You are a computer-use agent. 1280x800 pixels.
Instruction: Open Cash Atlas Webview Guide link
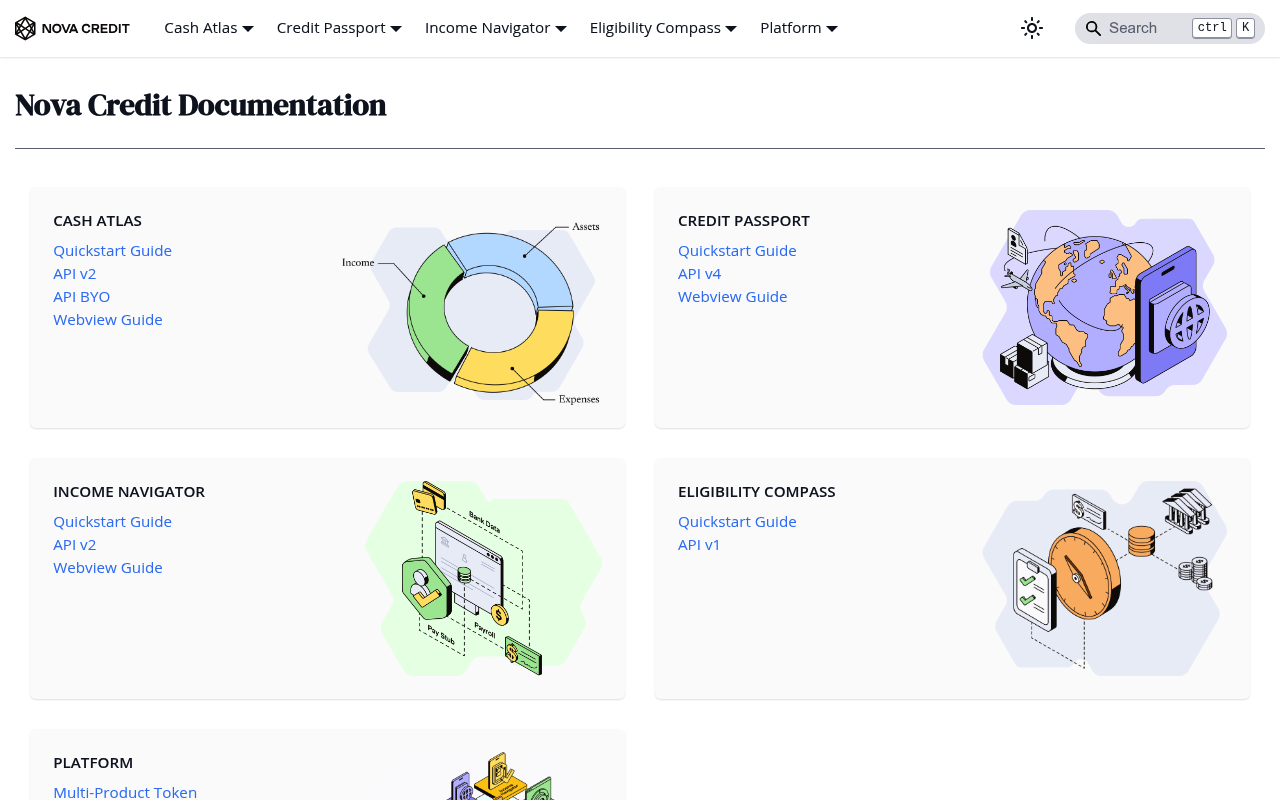108,320
